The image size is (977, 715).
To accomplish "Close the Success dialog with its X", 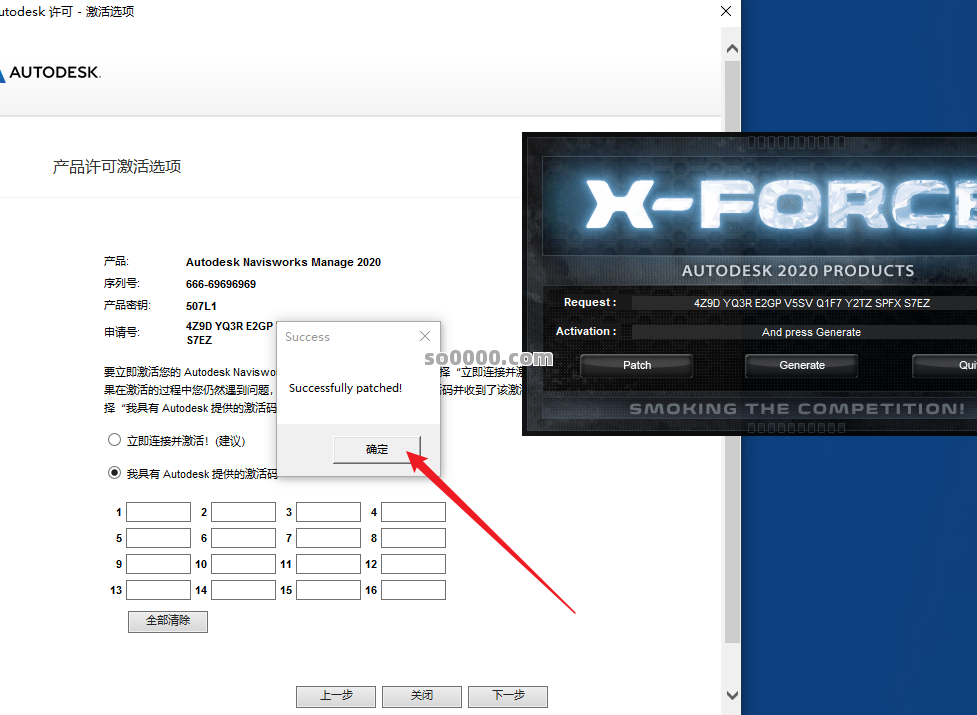I will point(425,337).
